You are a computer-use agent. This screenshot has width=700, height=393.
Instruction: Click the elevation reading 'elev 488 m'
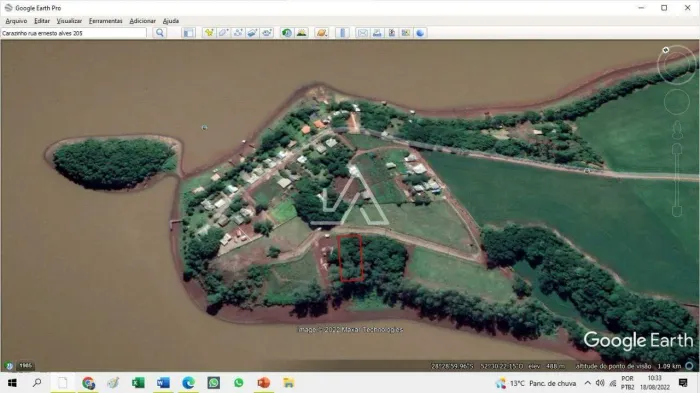click(546, 366)
